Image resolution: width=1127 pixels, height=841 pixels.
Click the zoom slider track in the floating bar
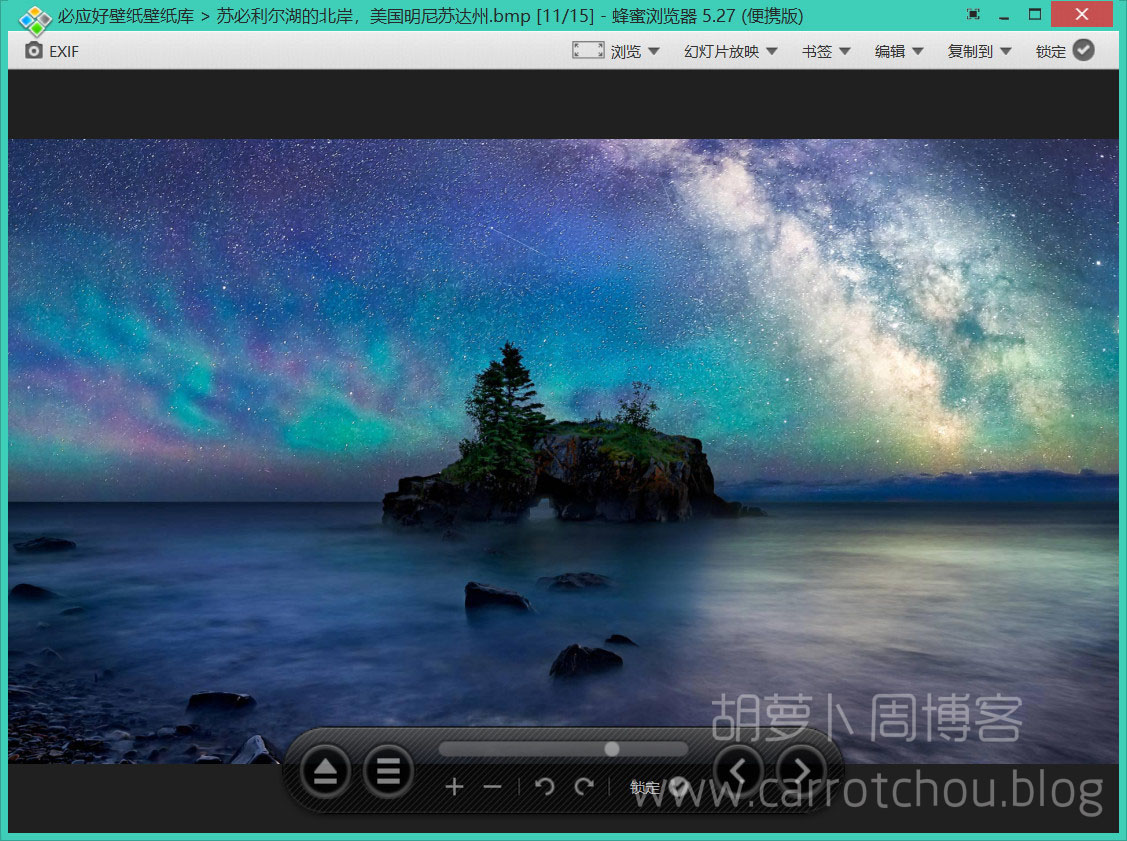(x=563, y=749)
